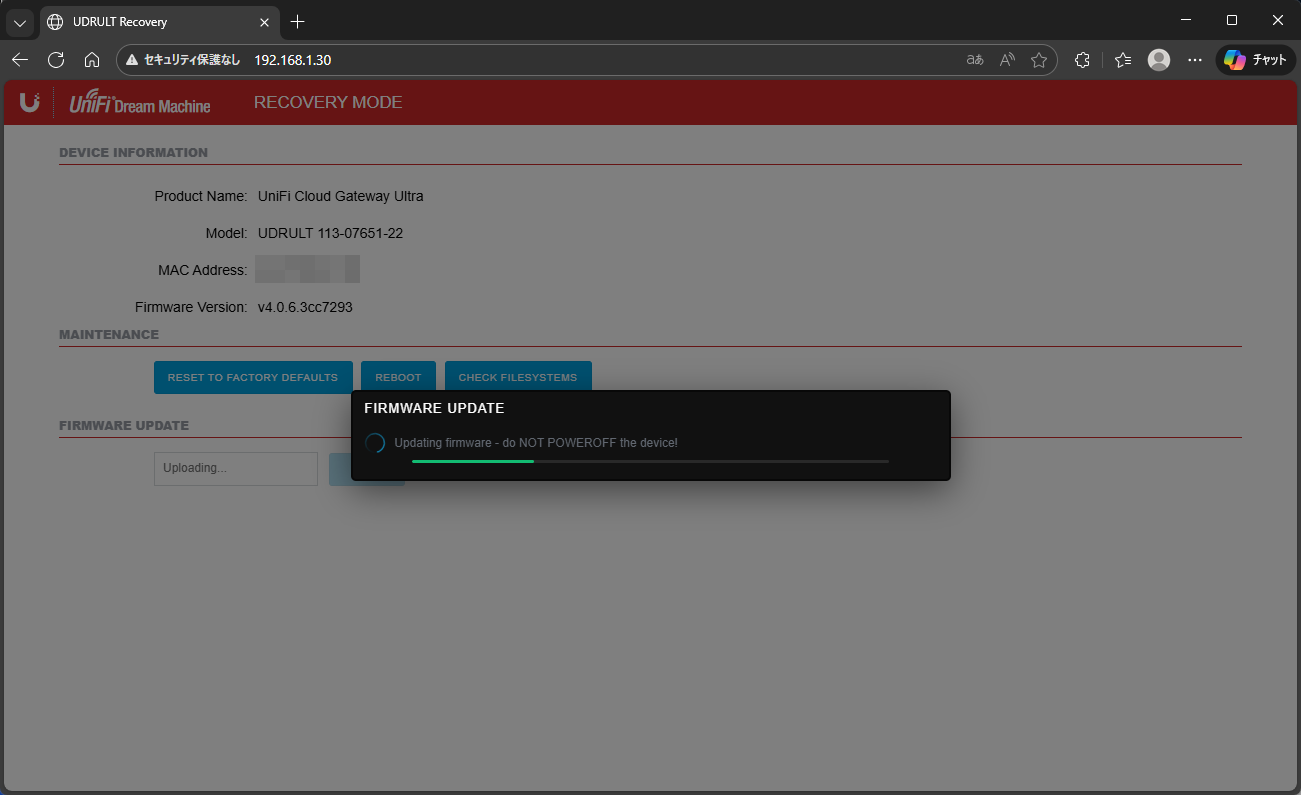The image size is (1301, 795).
Task: Click the Ubiquiti logo in header
Action: coord(29,102)
